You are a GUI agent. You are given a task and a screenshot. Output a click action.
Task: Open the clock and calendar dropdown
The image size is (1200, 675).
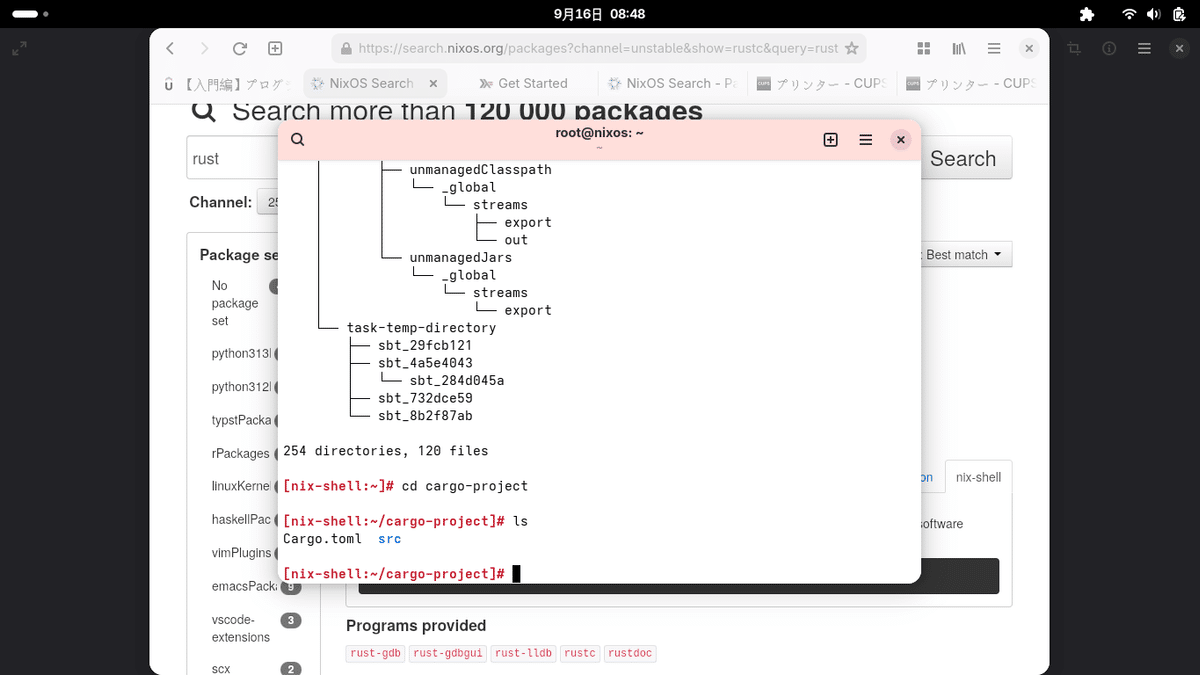pyautogui.click(x=599, y=13)
